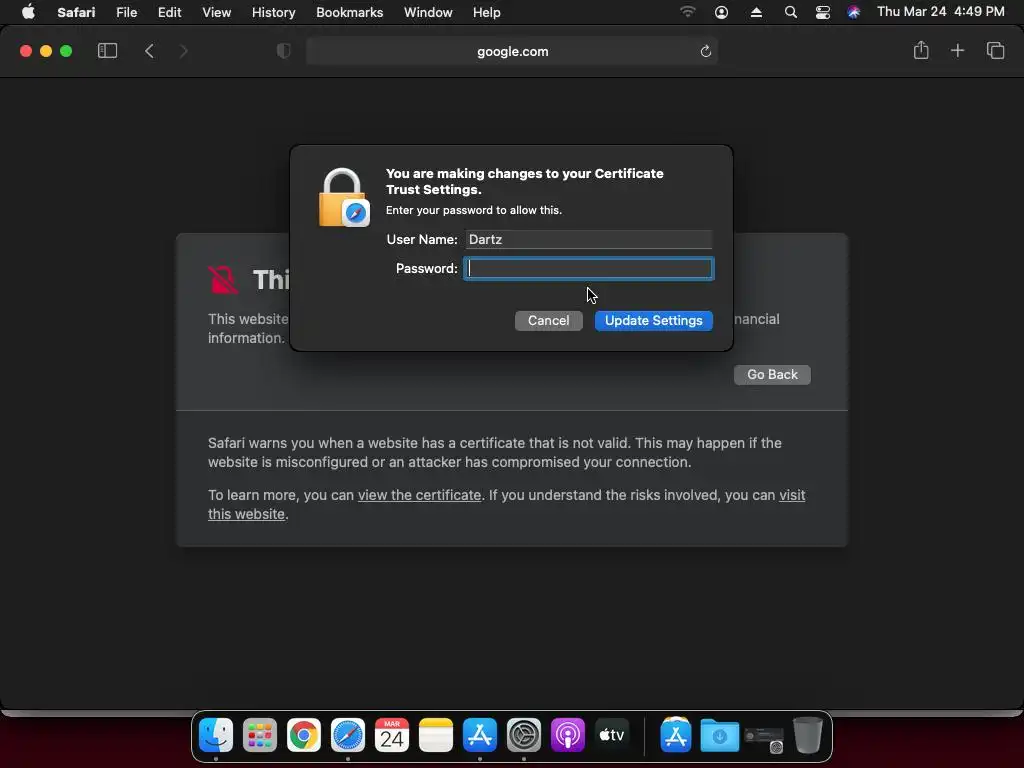Click the minimized screenshot window in Dock
The image size is (1024, 768).
pyautogui.click(x=763, y=739)
